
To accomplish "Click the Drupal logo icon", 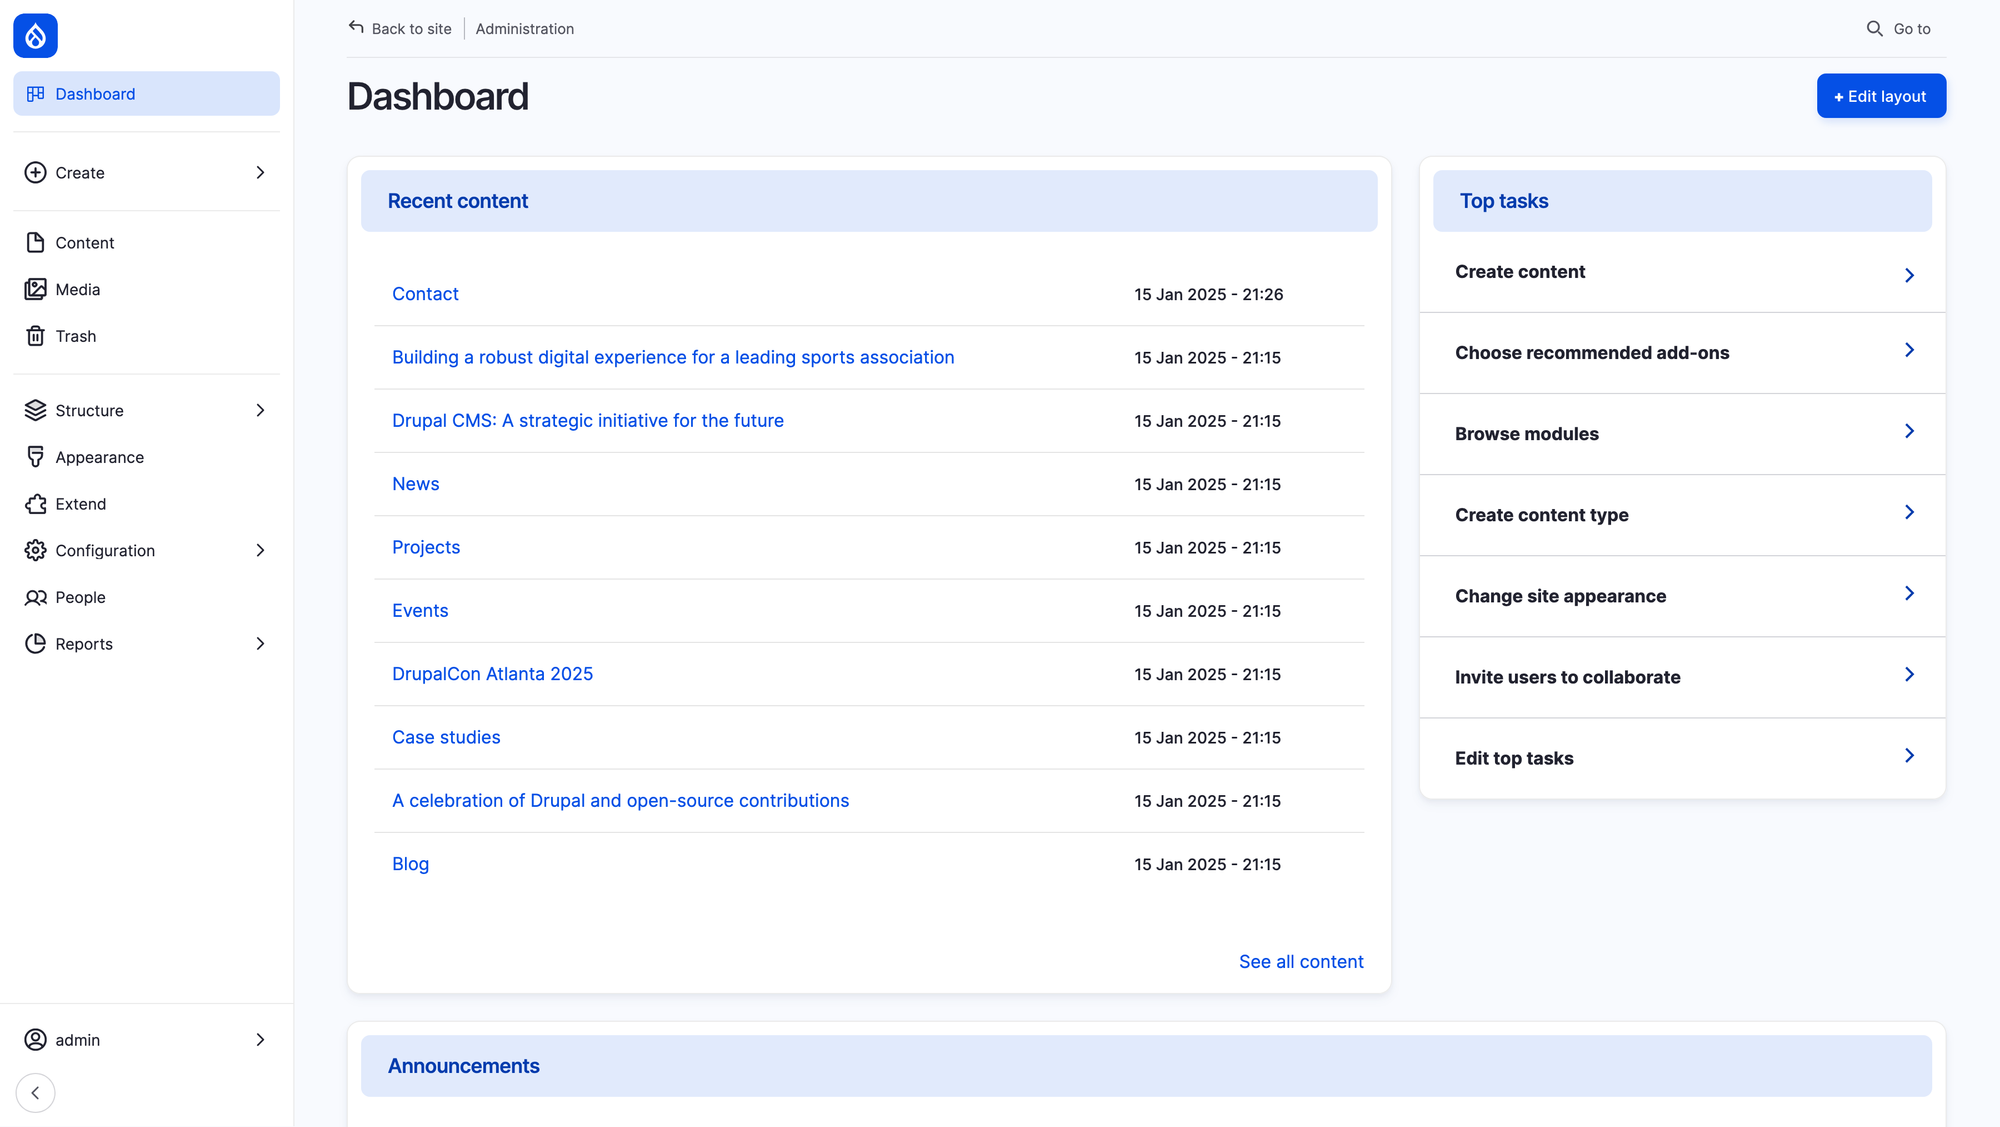I will click(35, 36).
